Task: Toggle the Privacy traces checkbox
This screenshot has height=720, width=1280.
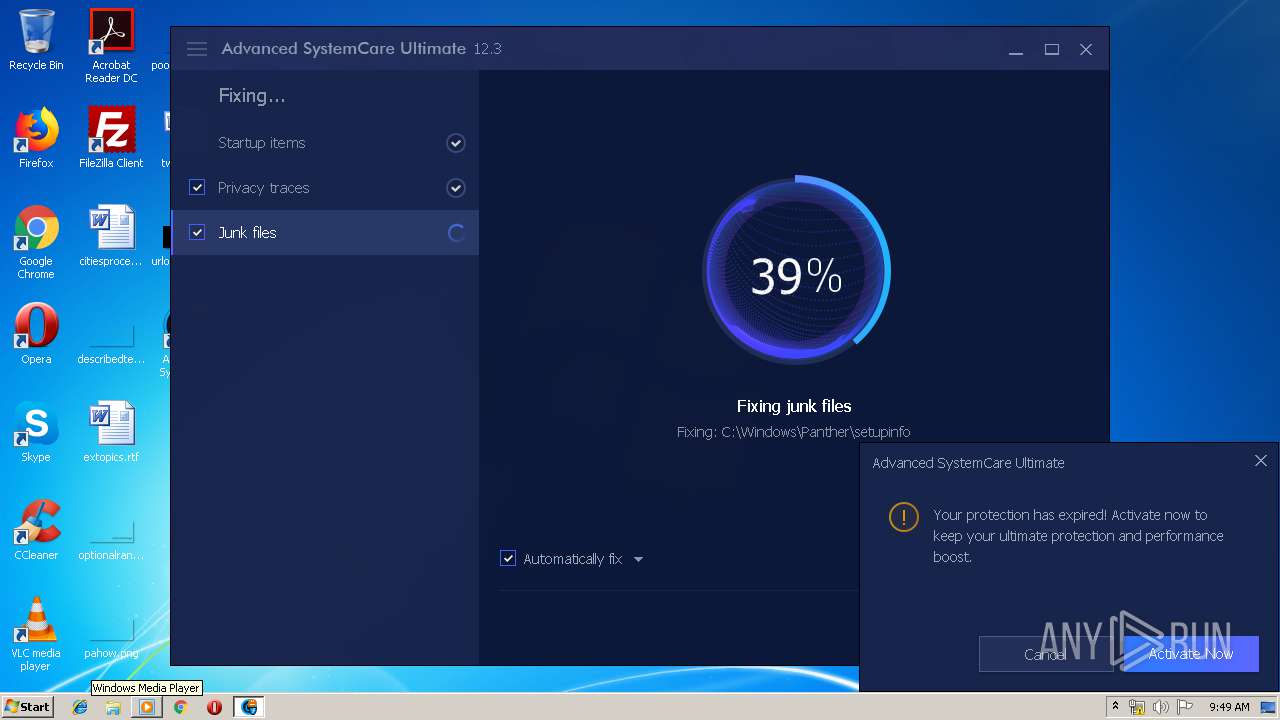Action: [197, 187]
